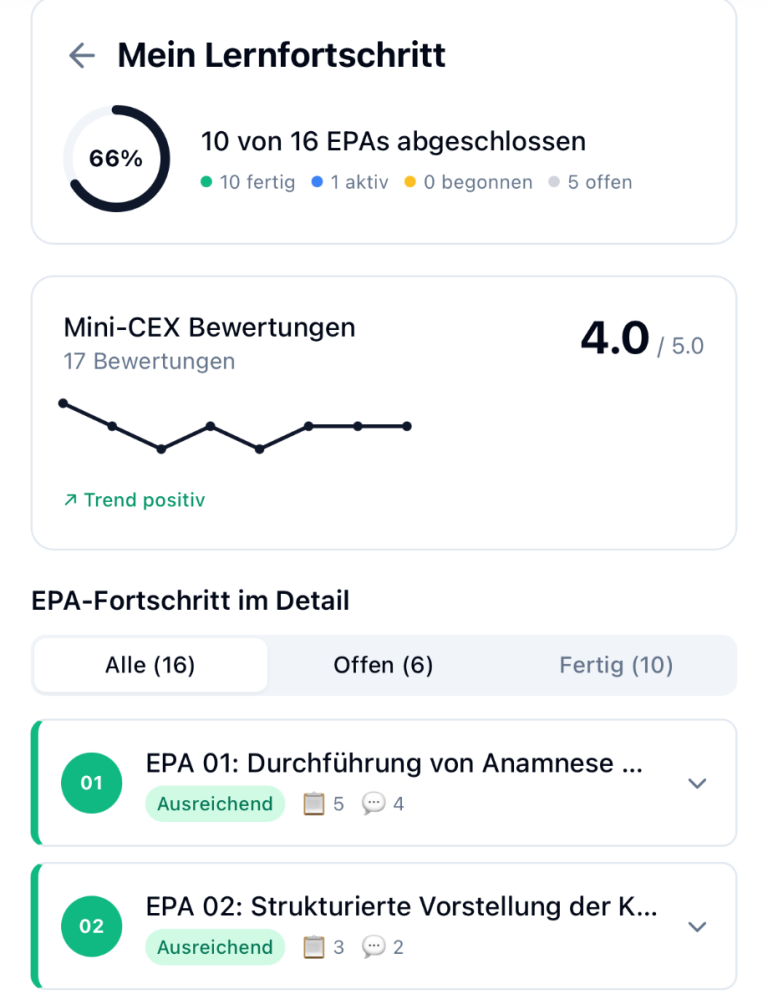Click the 66% circular progress ring
The height and width of the screenshot is (994, 768).
(x=116, y=159)
